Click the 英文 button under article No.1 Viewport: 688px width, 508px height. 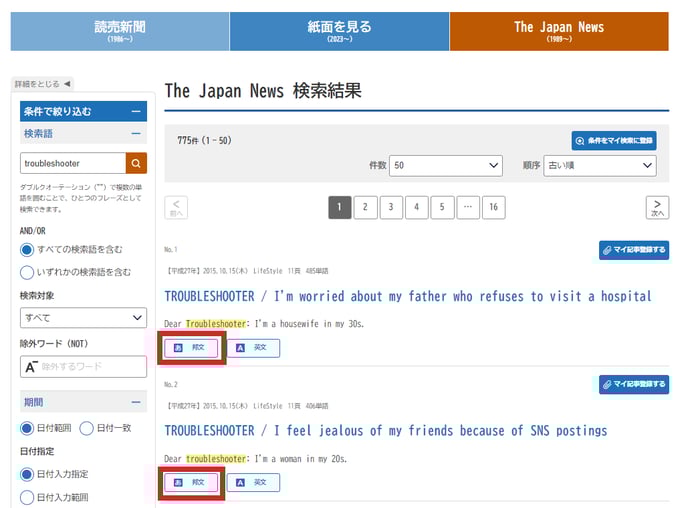pos(253,348)
